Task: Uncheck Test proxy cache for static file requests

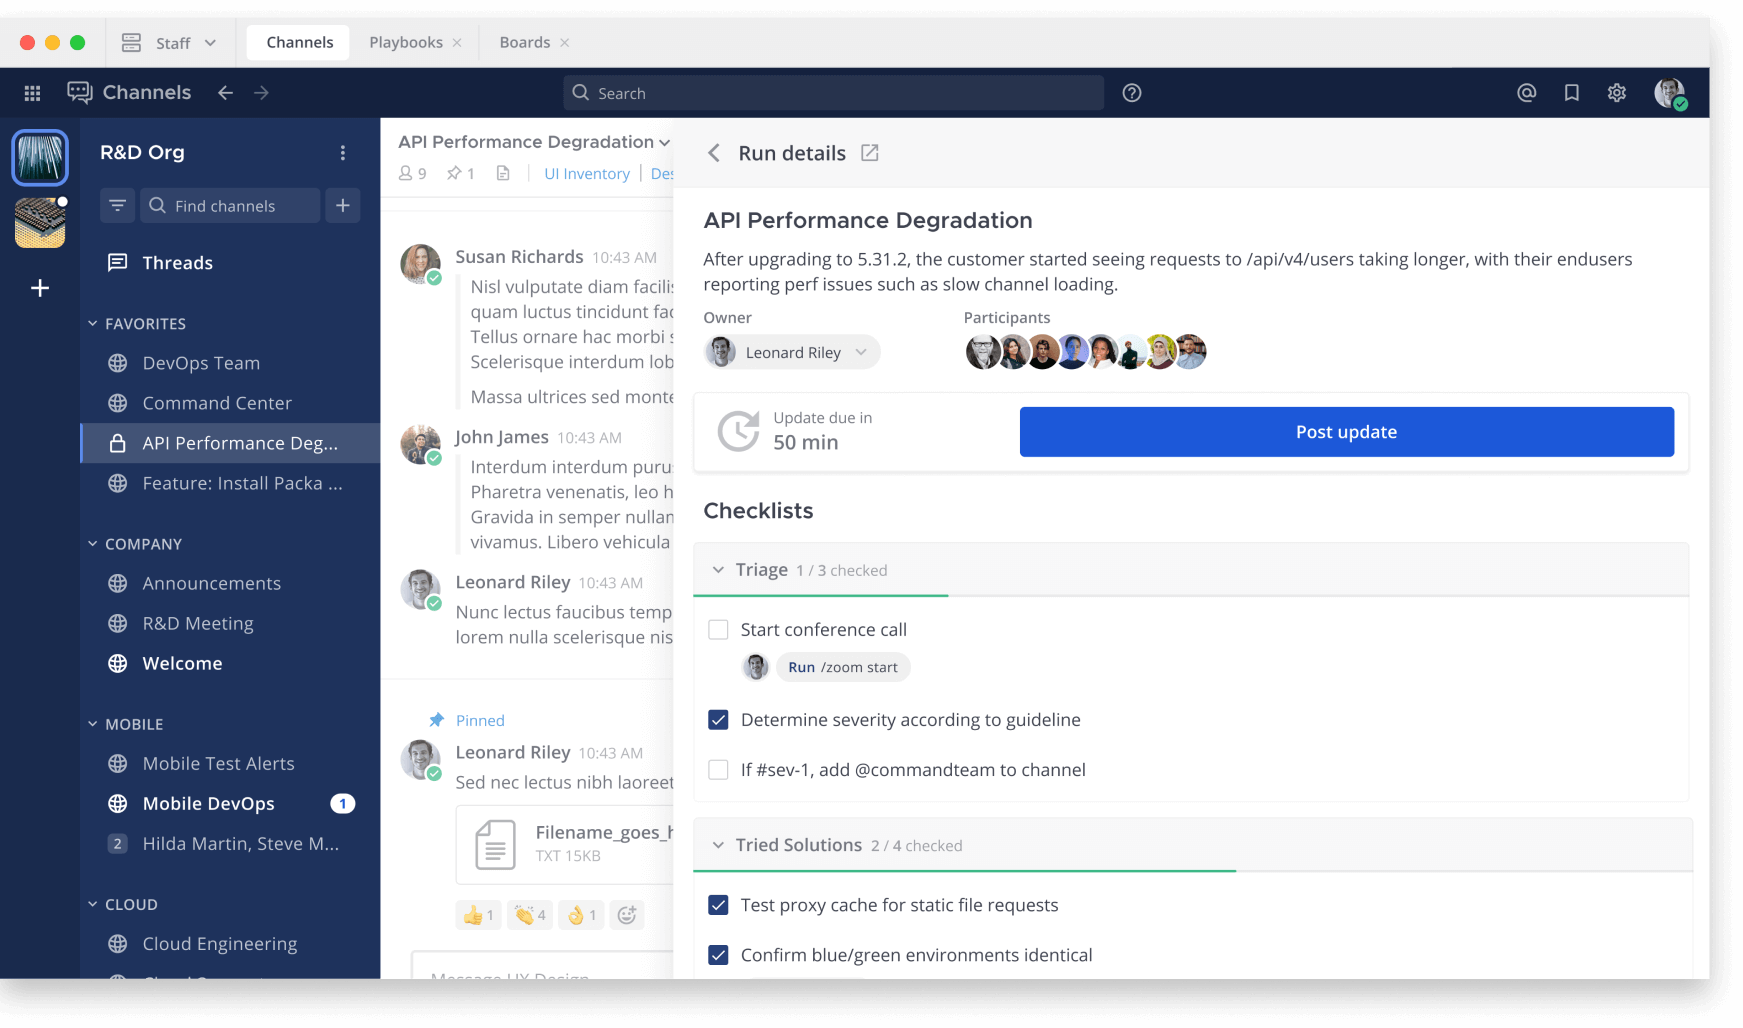Action: pyautogui.click(x=718, y=905)
